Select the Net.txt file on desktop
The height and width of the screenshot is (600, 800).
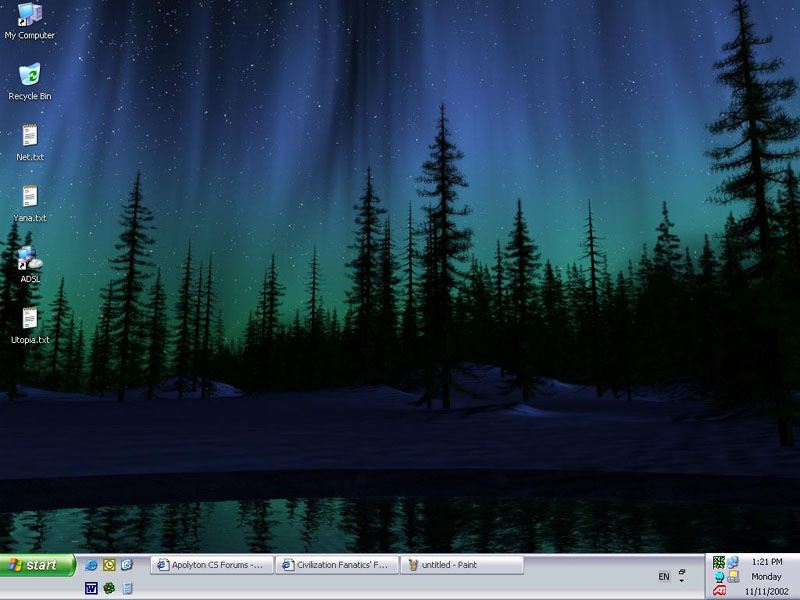pyautogui.click(x=30, y=136)
